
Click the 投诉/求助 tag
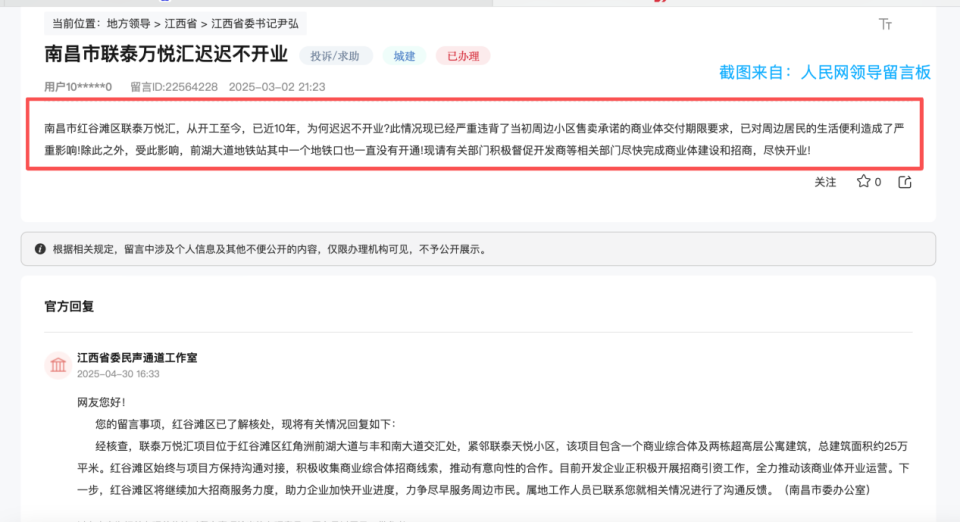point(335,56)
